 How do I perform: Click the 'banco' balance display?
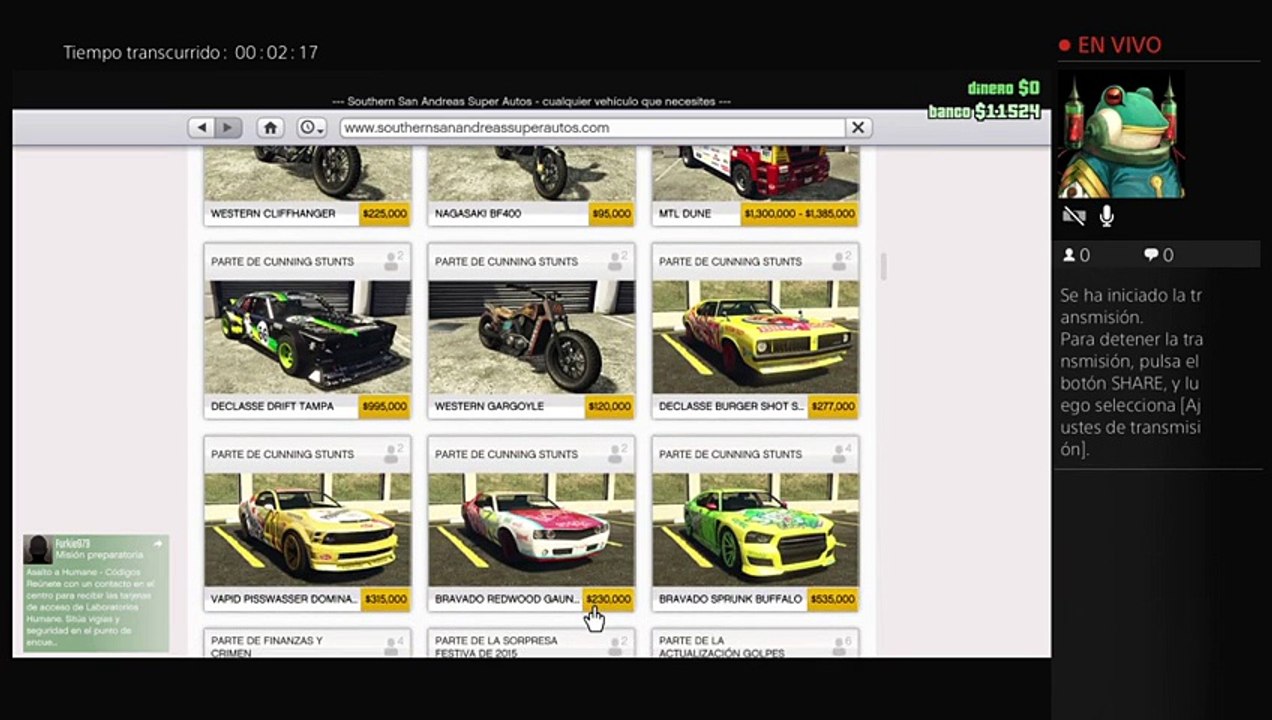click(x=984, y=111)
